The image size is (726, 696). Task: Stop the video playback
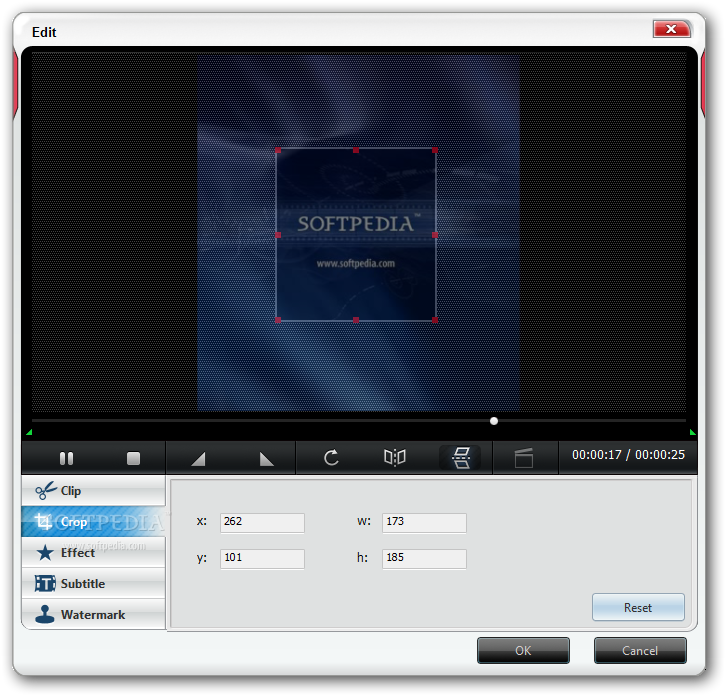133,458
